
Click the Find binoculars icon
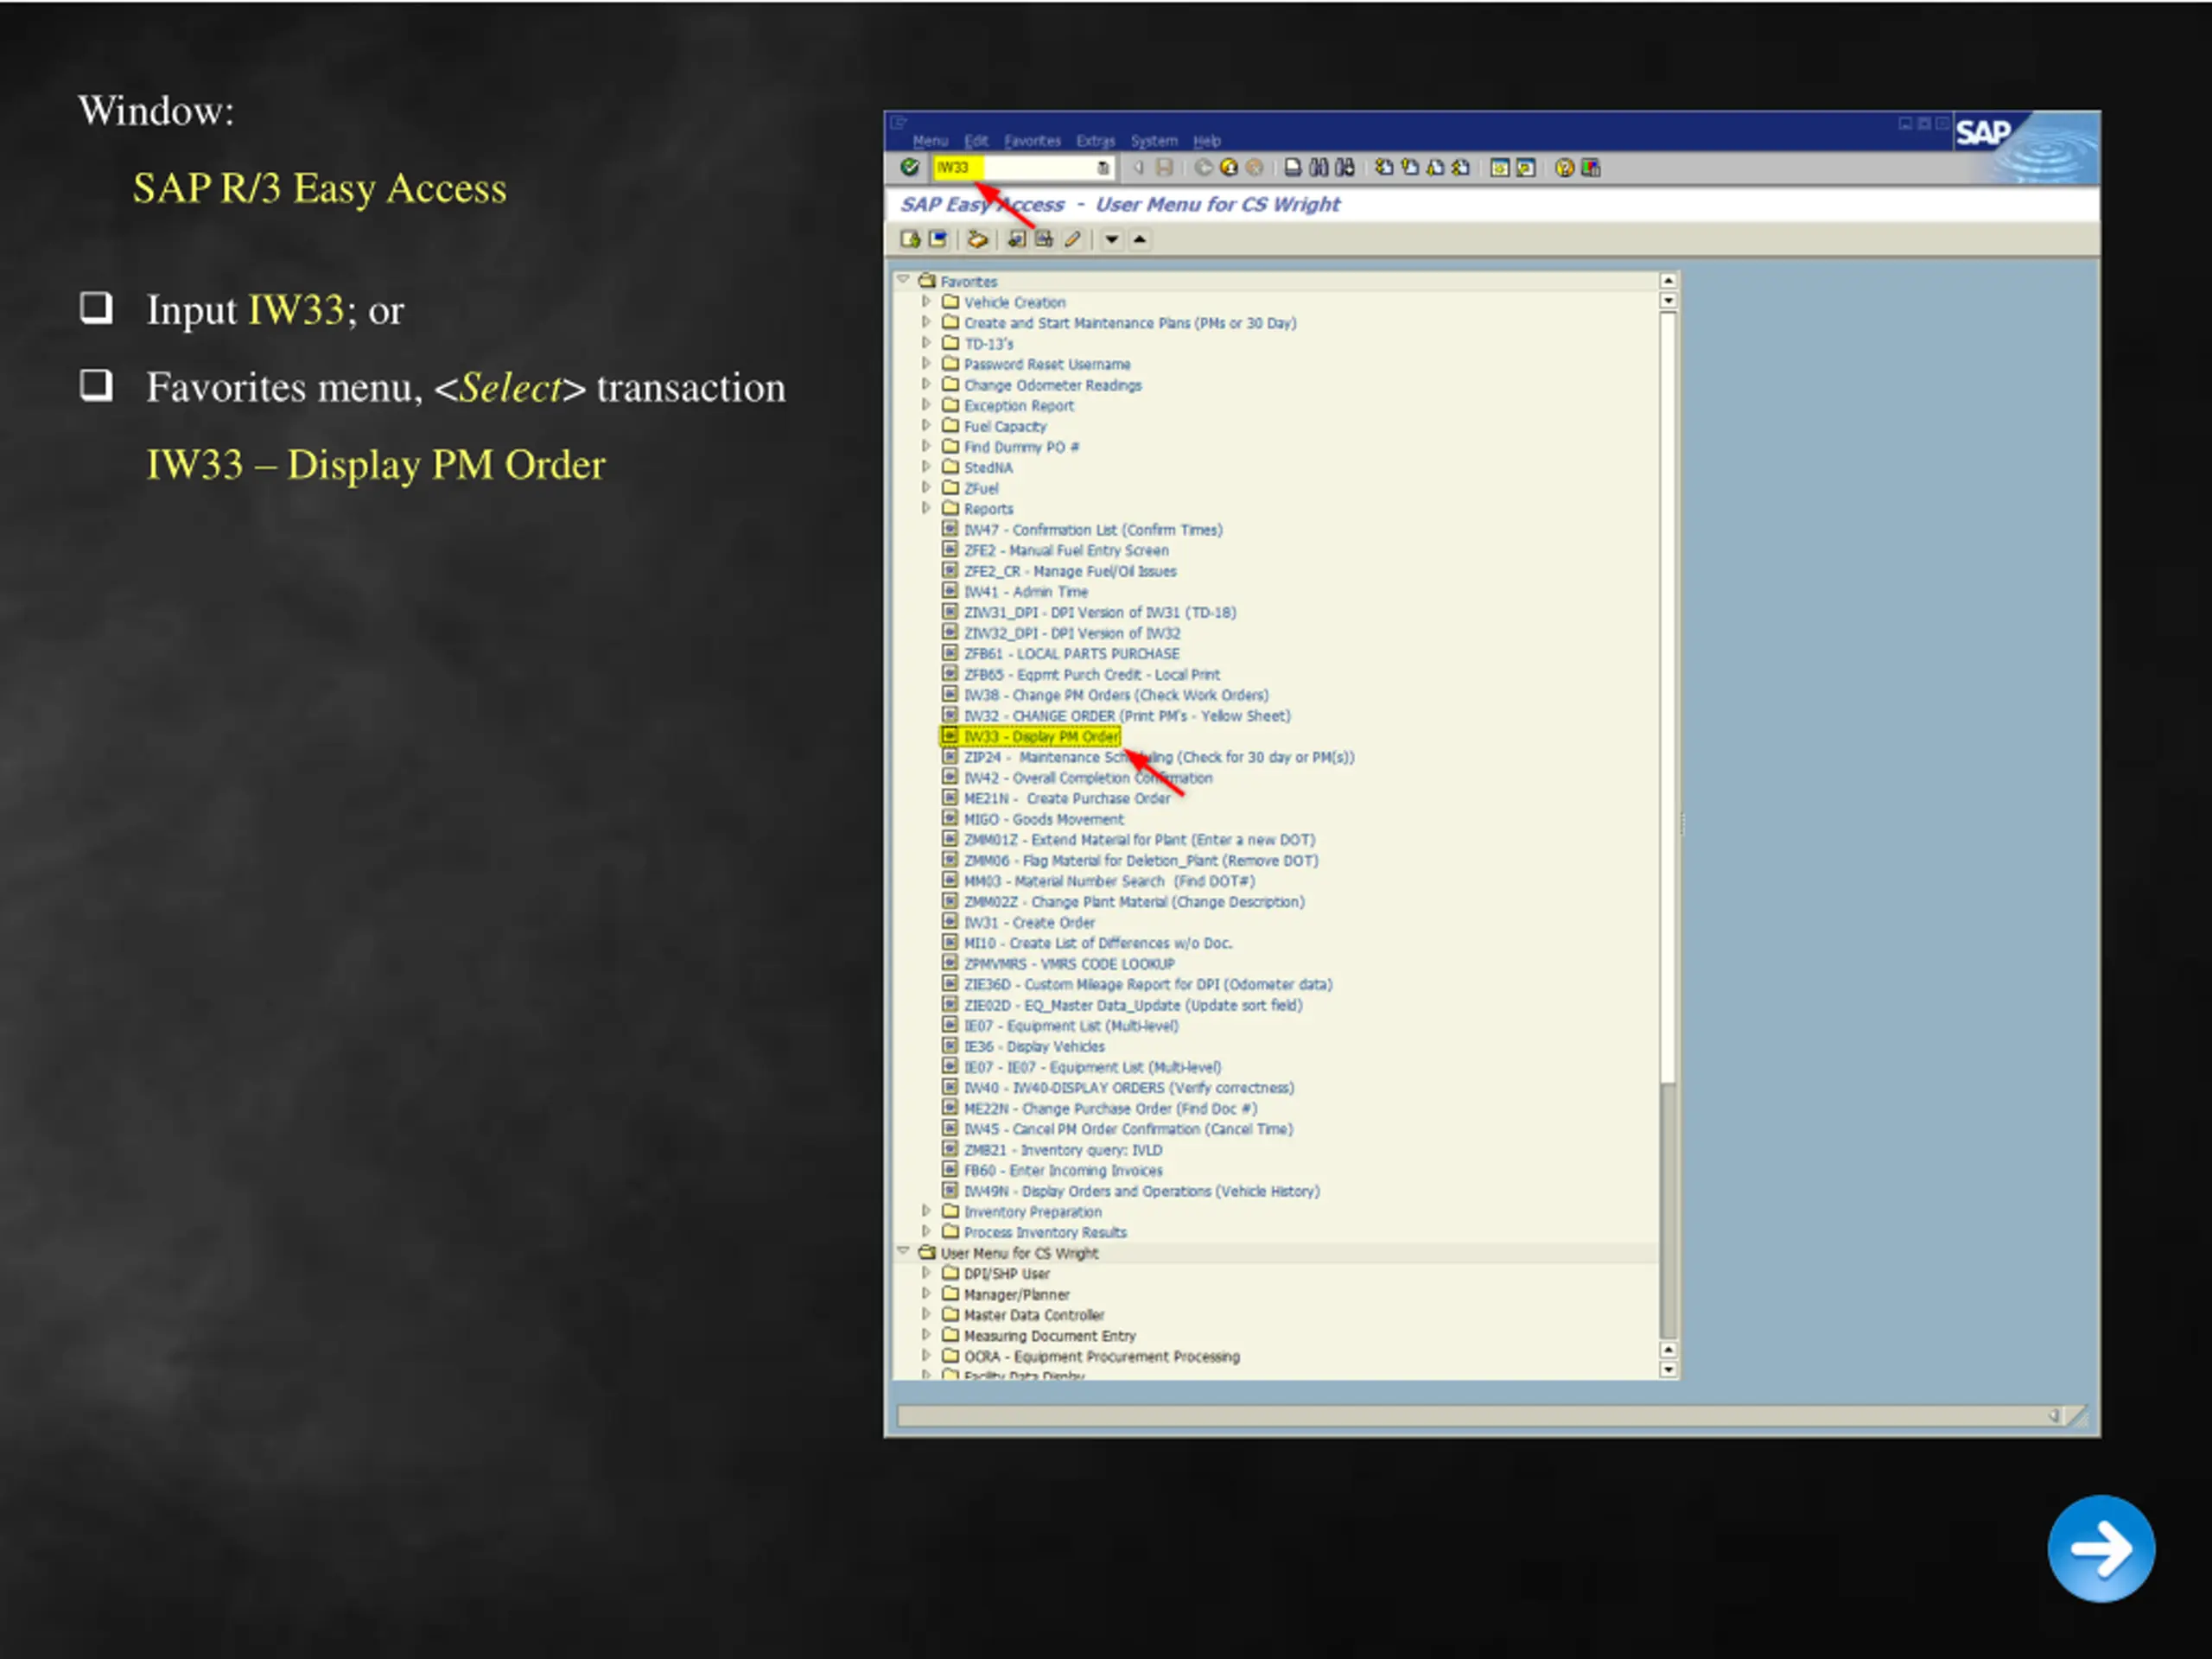[x=1319, y=167]
